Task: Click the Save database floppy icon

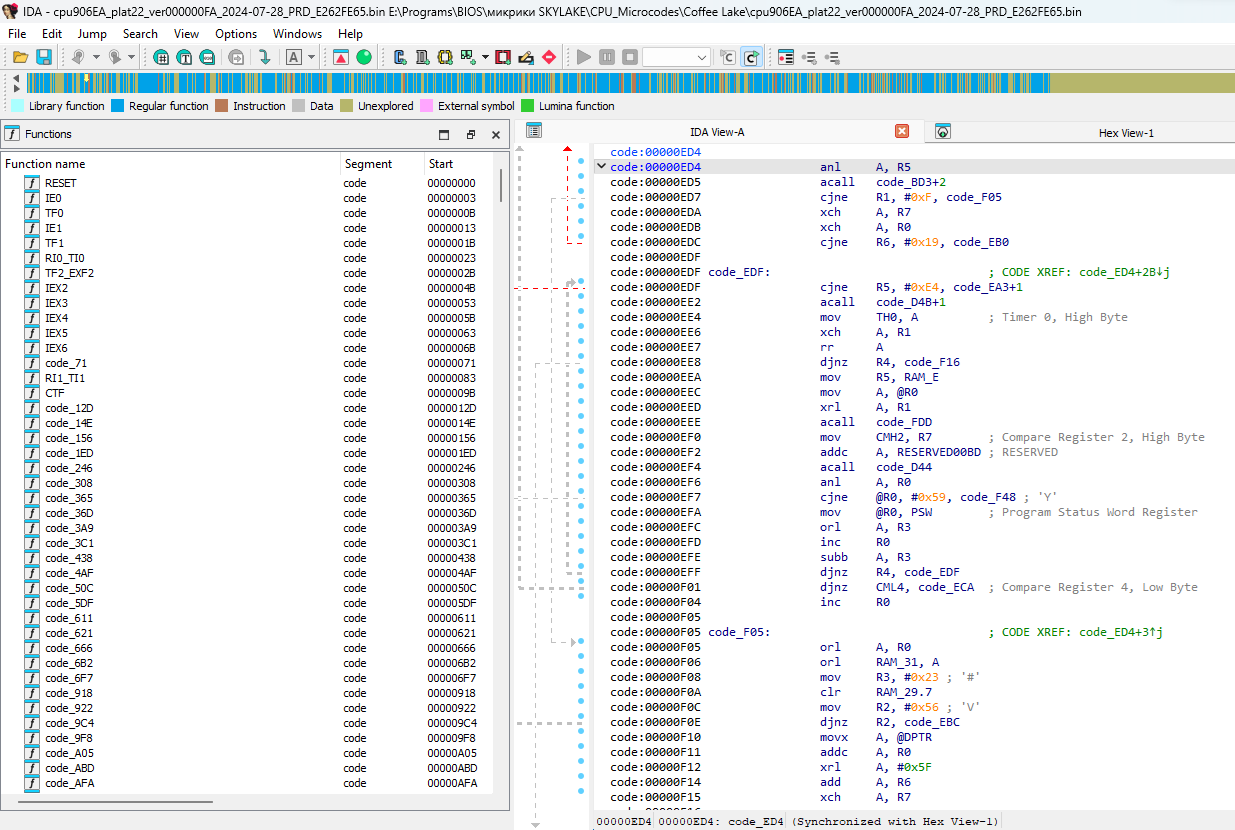Action: [x=44, y=57]
